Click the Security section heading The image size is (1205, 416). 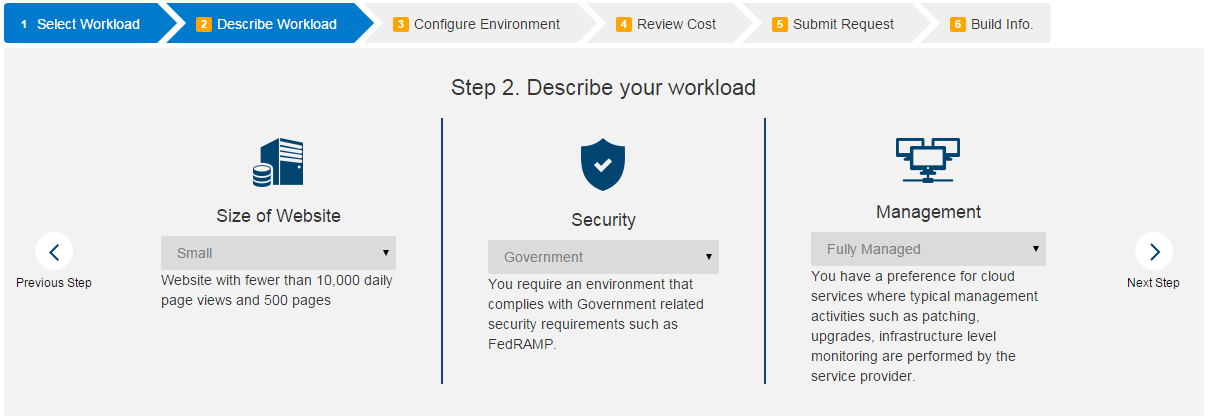pos(603,220)
